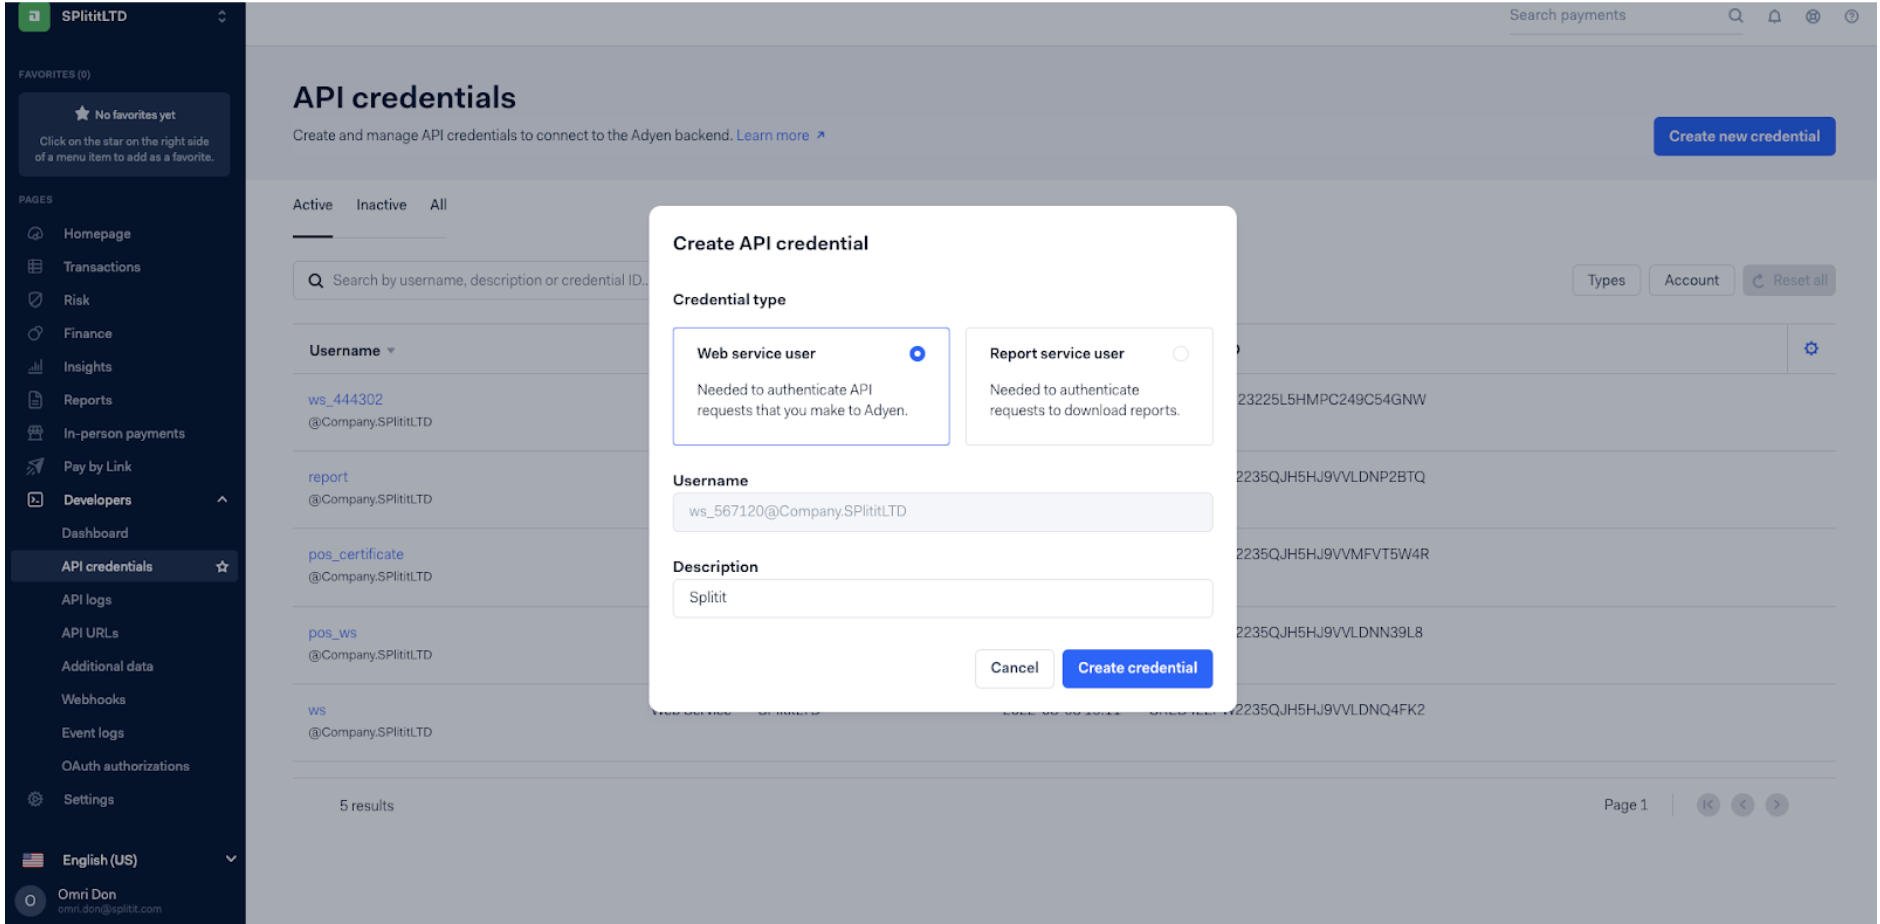Click the Reset all button
1880x924 pixels.
[x=1789, y=280]
